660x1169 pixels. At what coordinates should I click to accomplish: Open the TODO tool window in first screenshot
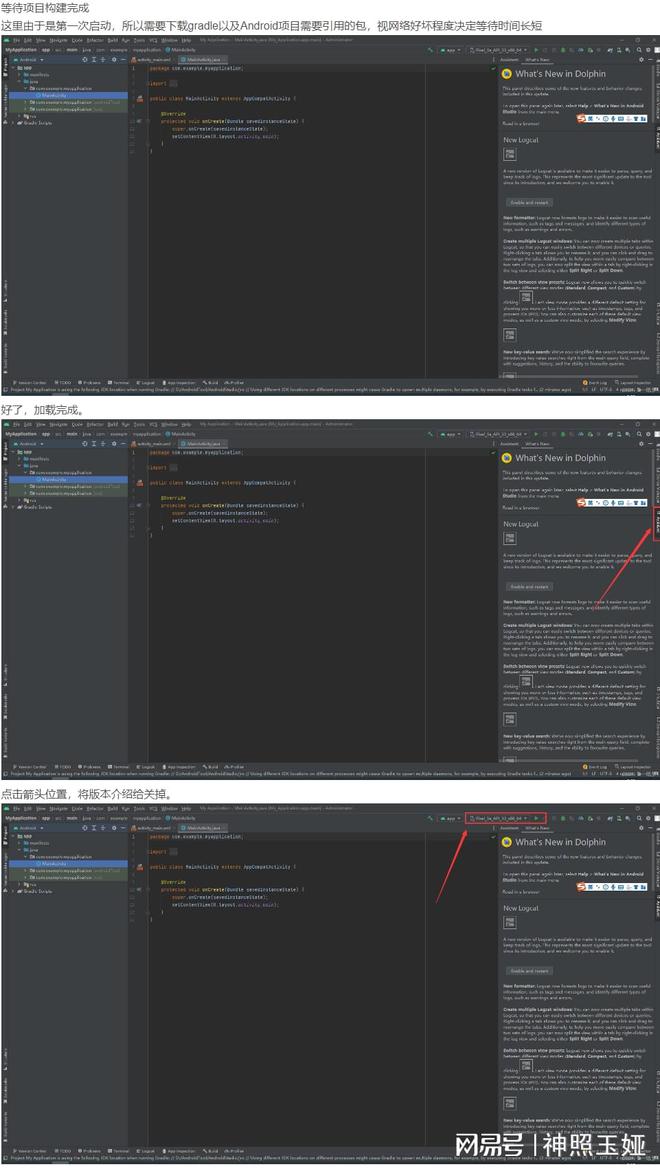click(x=64, y=382)
